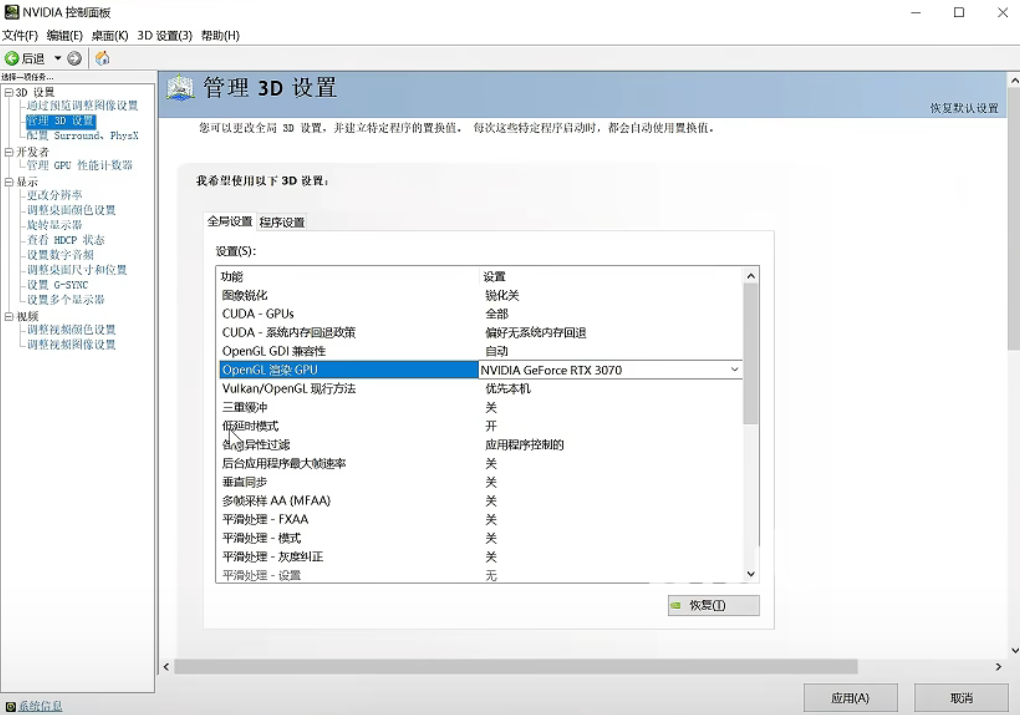Screen dimensions: 1020x715
Task: Collapse the 3D 设置 tree node
Action: pyautogui.click(x=8, y=92)
